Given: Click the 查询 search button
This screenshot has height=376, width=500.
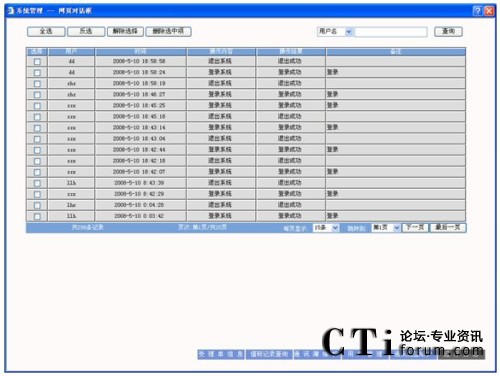Looking at the screenshot, I should (448, 31).
